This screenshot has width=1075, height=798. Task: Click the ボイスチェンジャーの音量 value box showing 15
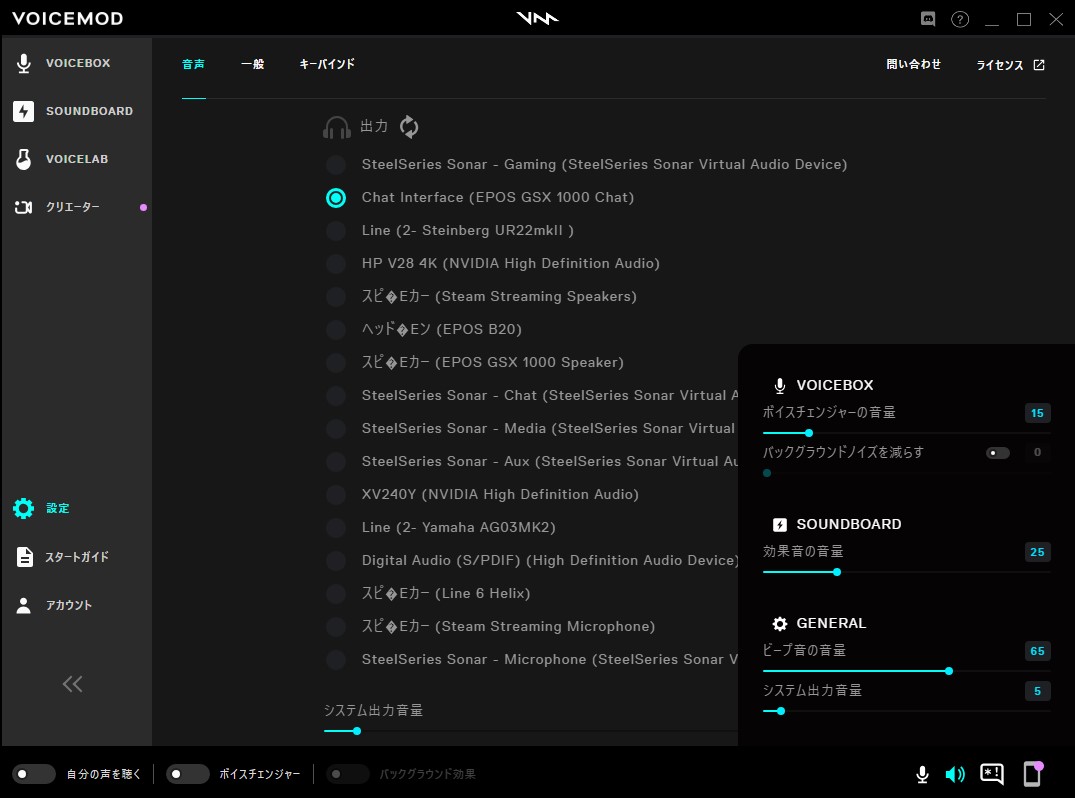point(1037,413)
